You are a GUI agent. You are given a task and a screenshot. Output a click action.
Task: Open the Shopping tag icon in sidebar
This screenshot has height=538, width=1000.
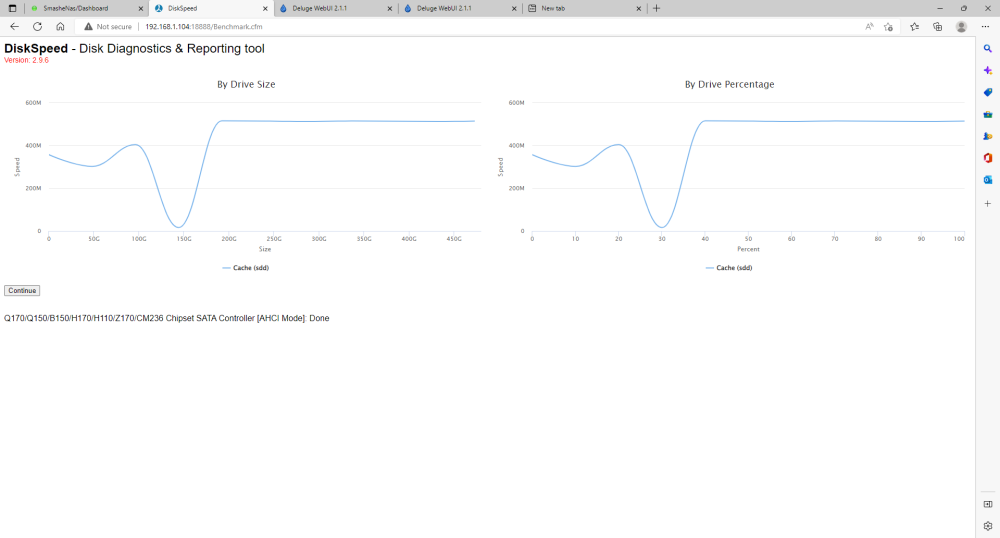click(x=988, y=92)
